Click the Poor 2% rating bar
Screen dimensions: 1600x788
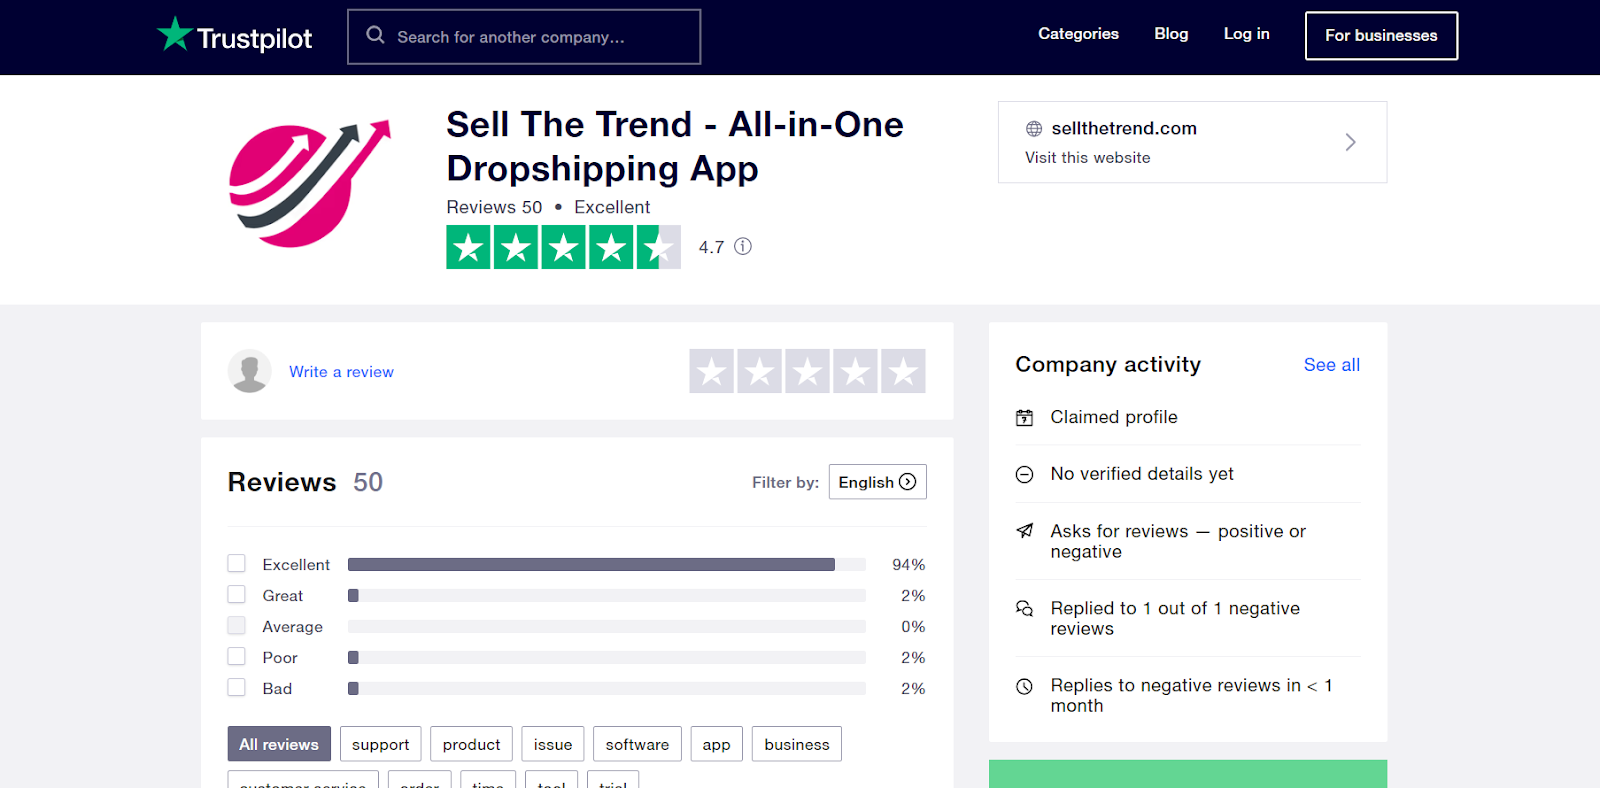607,658
